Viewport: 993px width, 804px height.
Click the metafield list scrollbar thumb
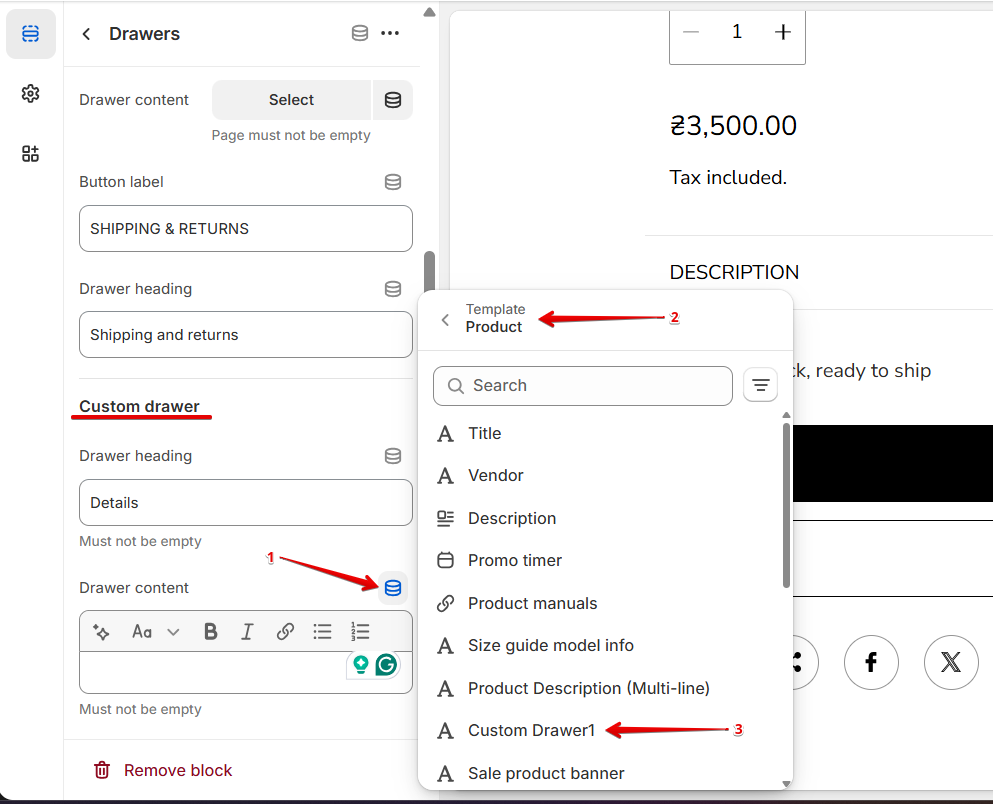786,505
